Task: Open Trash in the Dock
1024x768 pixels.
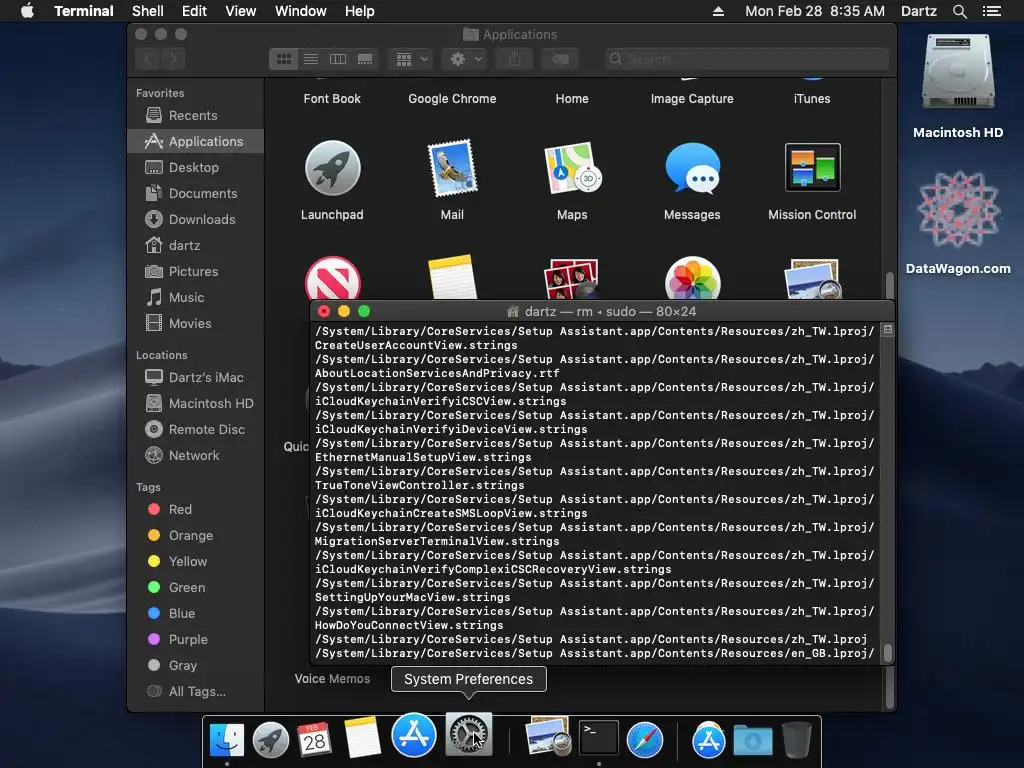Action: click(797, 740)
